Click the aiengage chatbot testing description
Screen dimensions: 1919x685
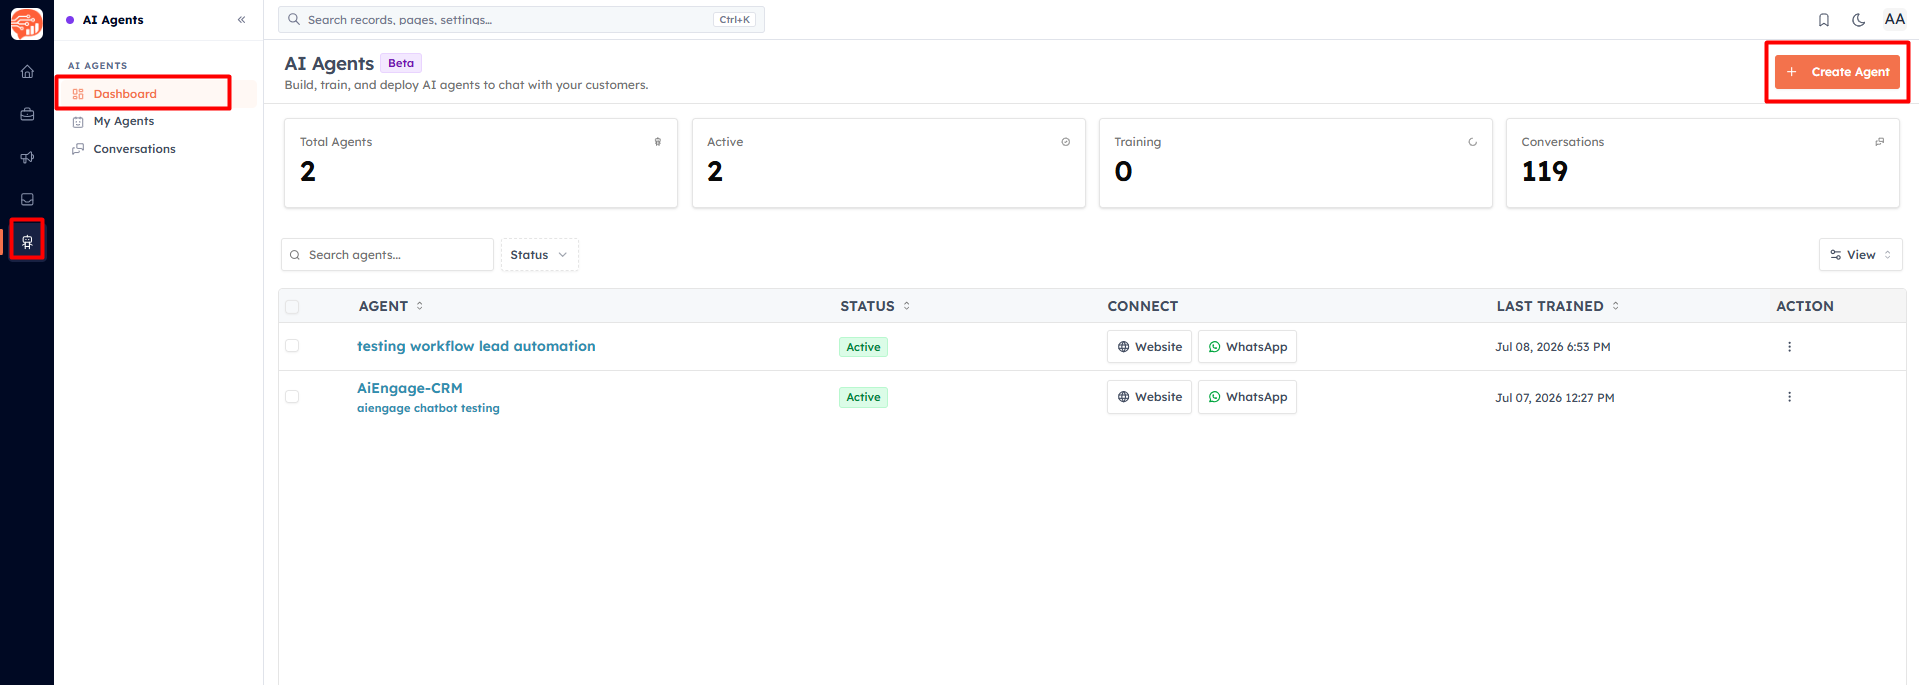click(428, 408)
